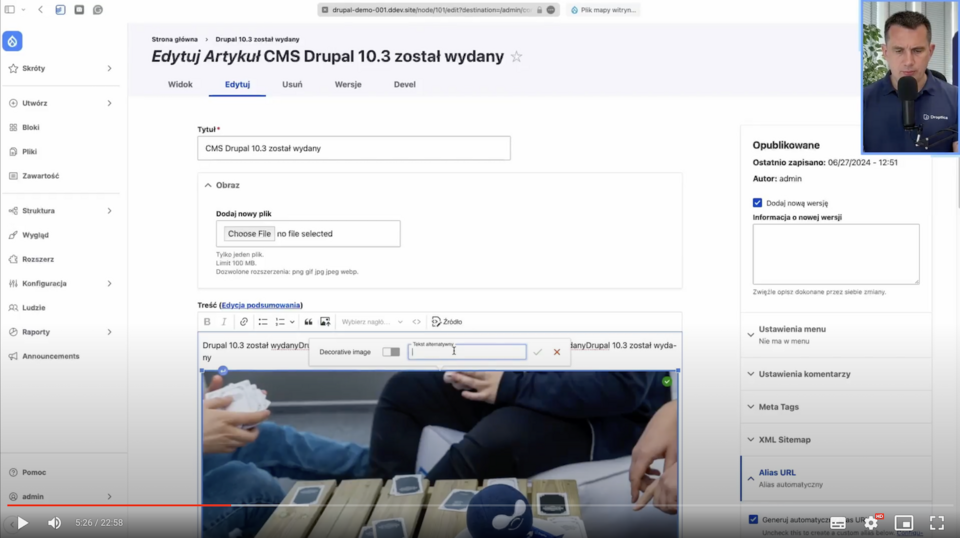The width and height of the screenshot is (960, 538).
Task: Expand the Konfiguracja submenu arrow
Action: [110, 284]
